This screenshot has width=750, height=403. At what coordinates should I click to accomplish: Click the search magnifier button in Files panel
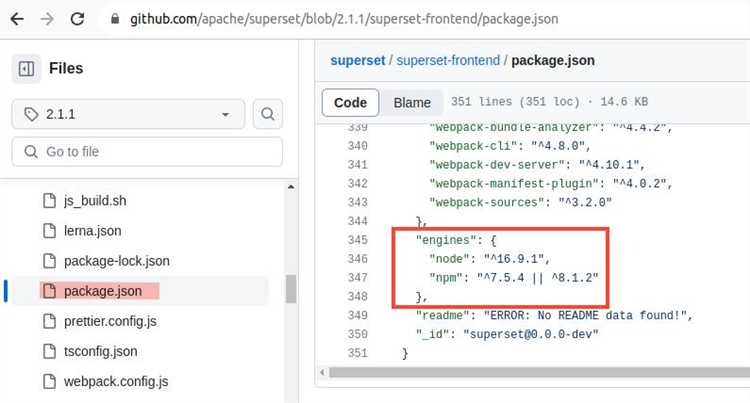pos(268,114)
